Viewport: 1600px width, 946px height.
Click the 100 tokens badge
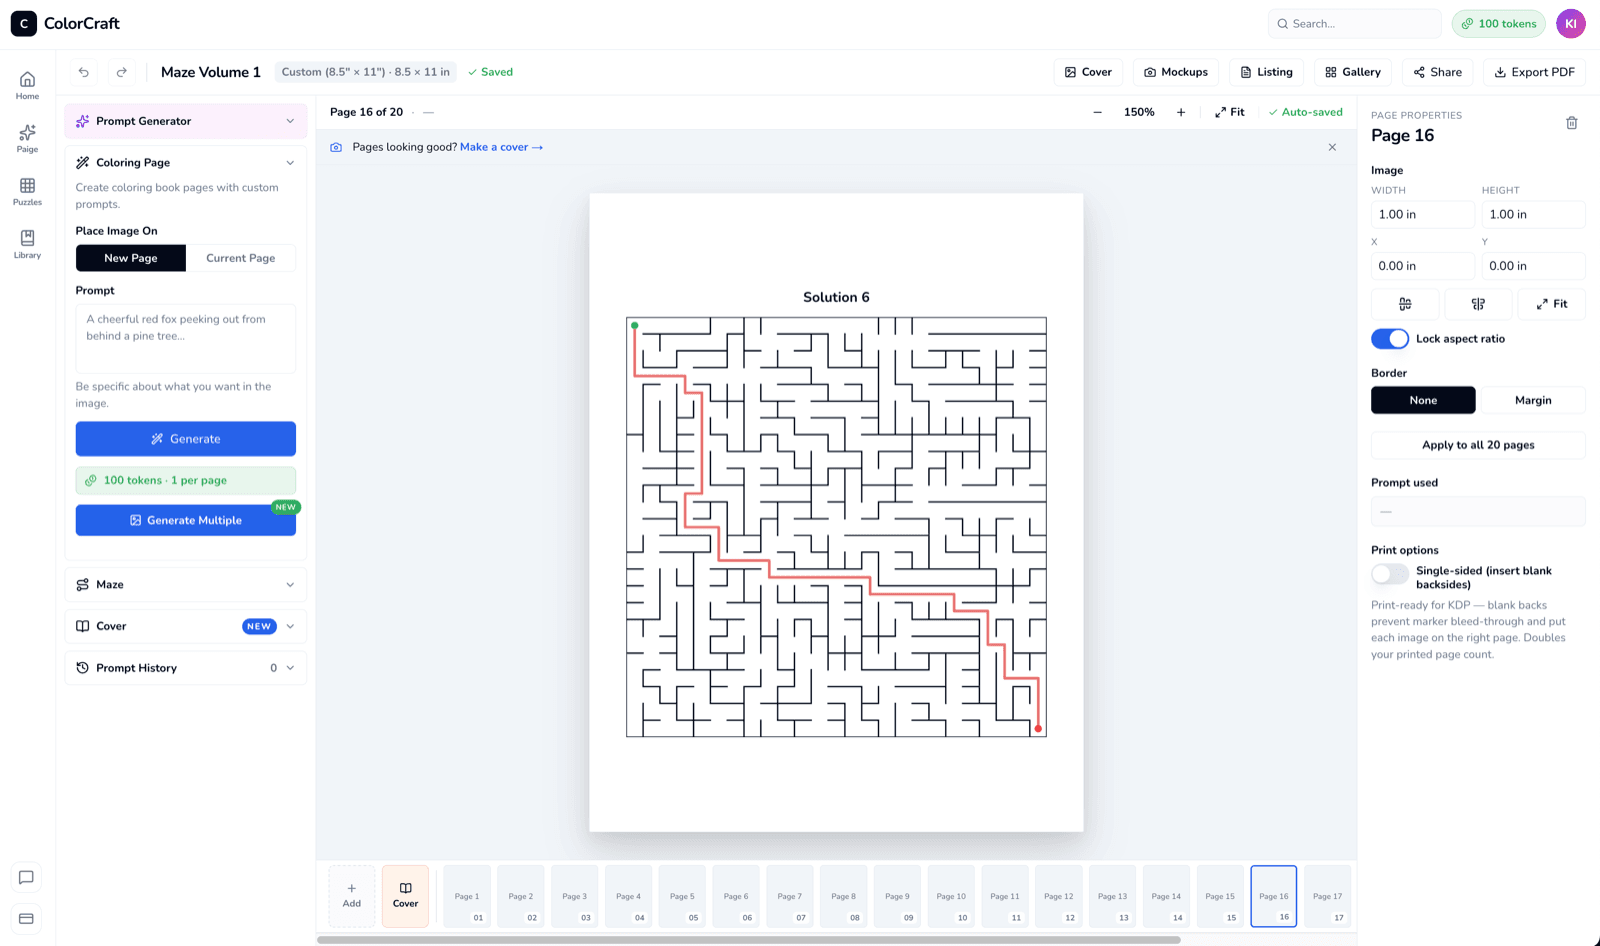pos(1498,24)
